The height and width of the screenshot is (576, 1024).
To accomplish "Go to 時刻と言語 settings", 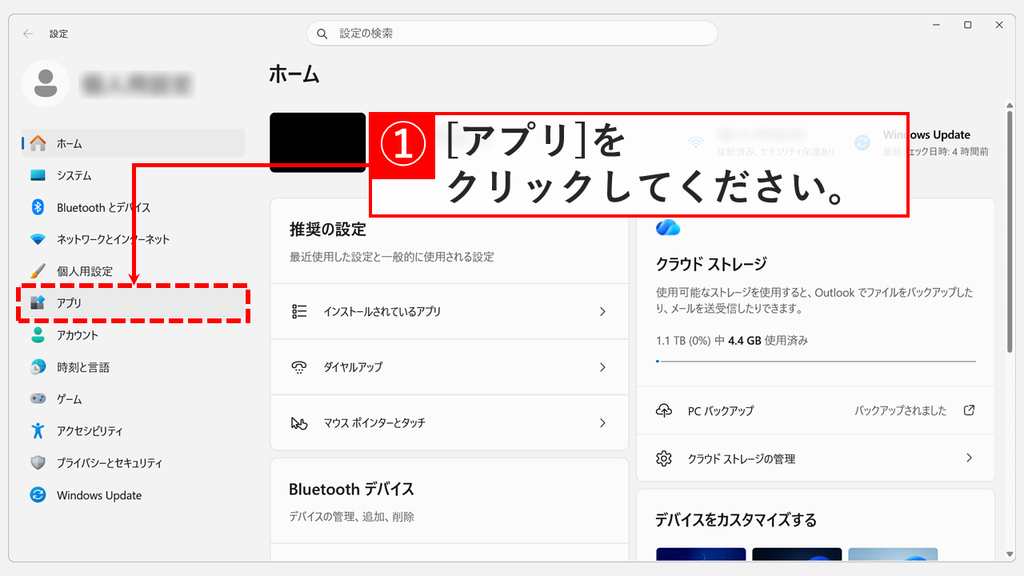I will tap(133, 366).
